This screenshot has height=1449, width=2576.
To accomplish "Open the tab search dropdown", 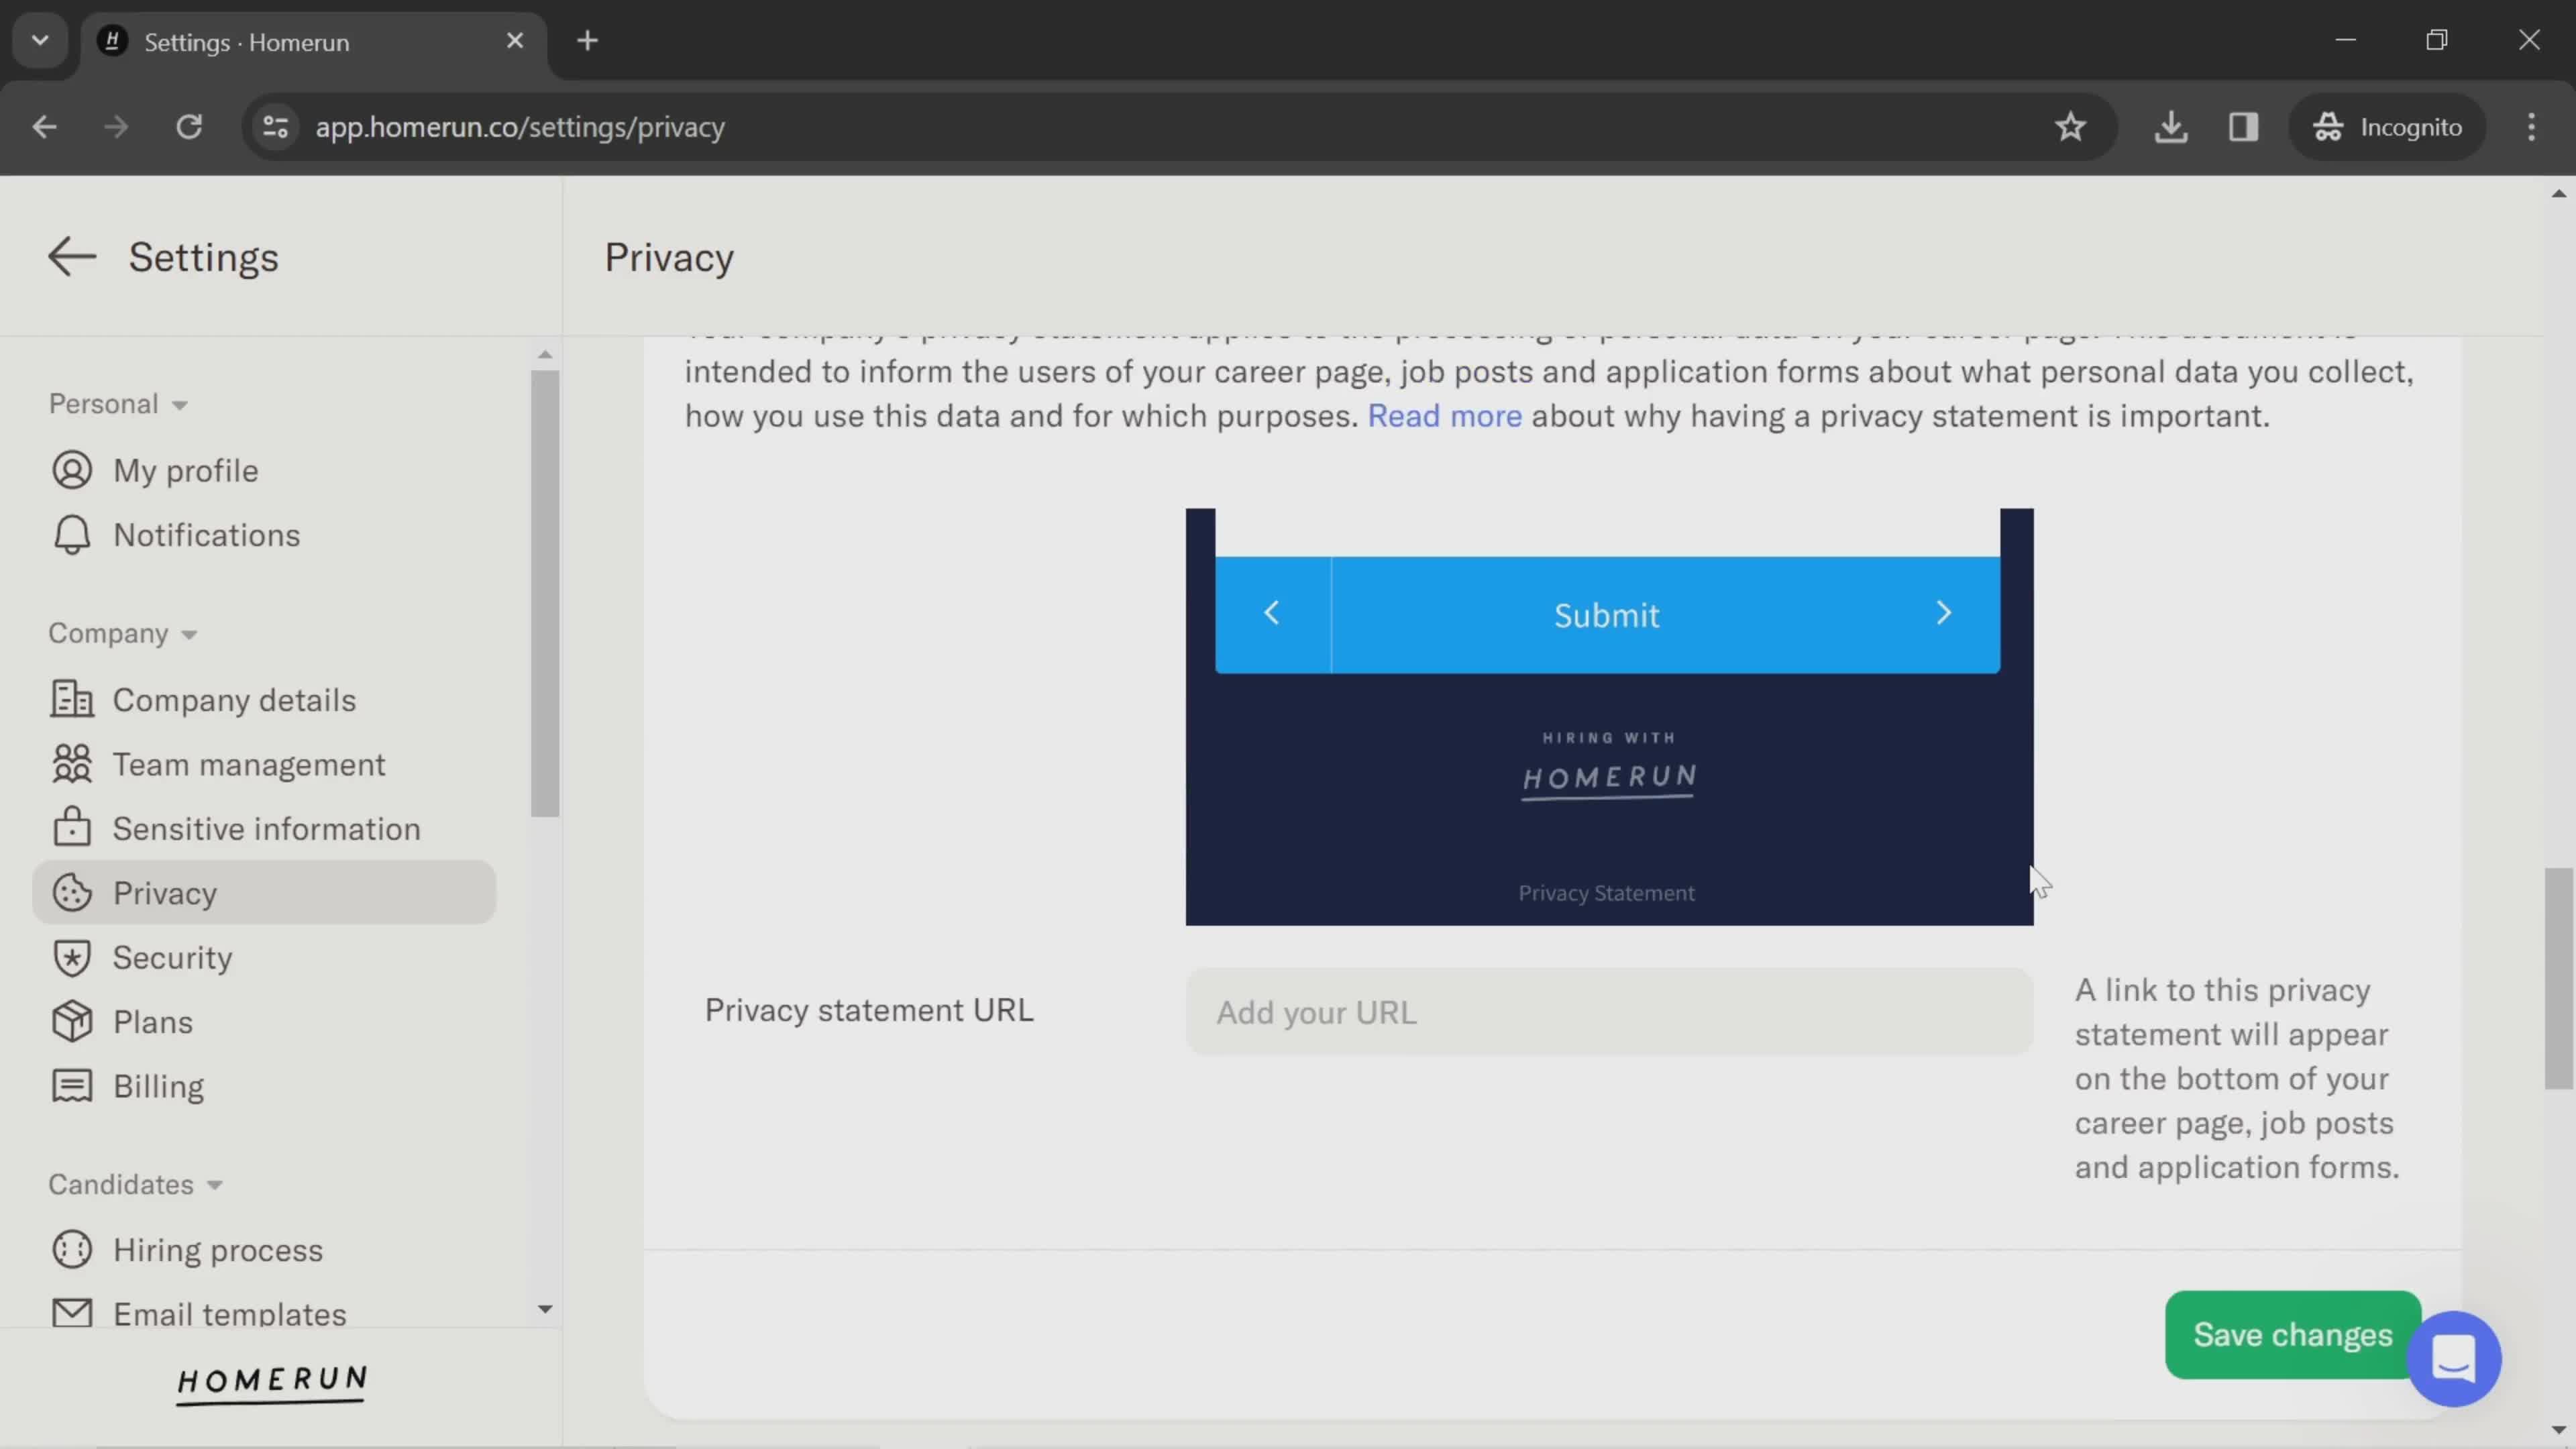I will (x=40, y=41).
